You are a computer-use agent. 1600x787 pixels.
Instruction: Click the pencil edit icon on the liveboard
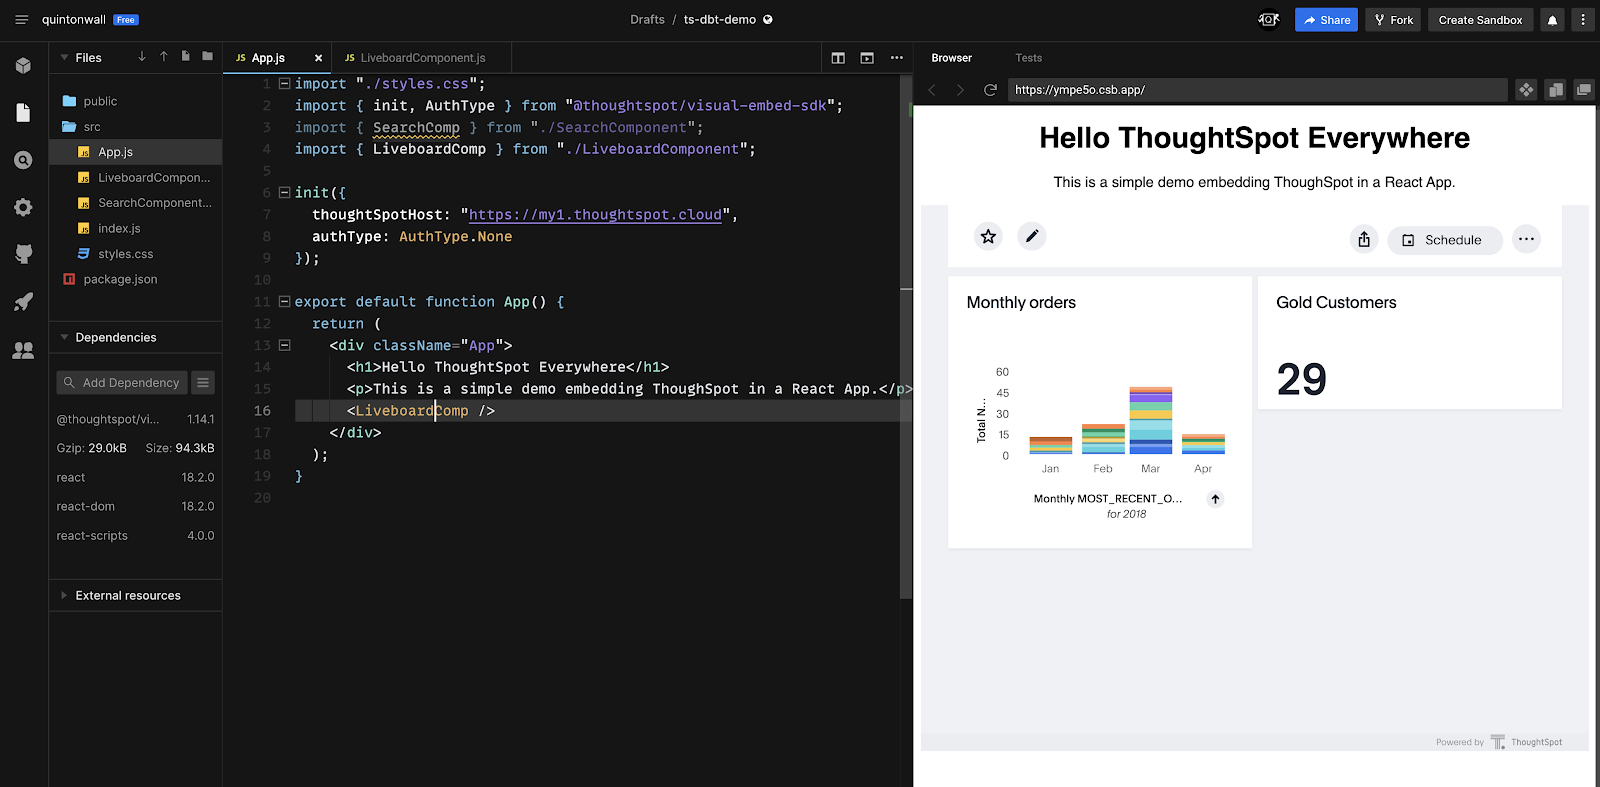(1032, 236)
